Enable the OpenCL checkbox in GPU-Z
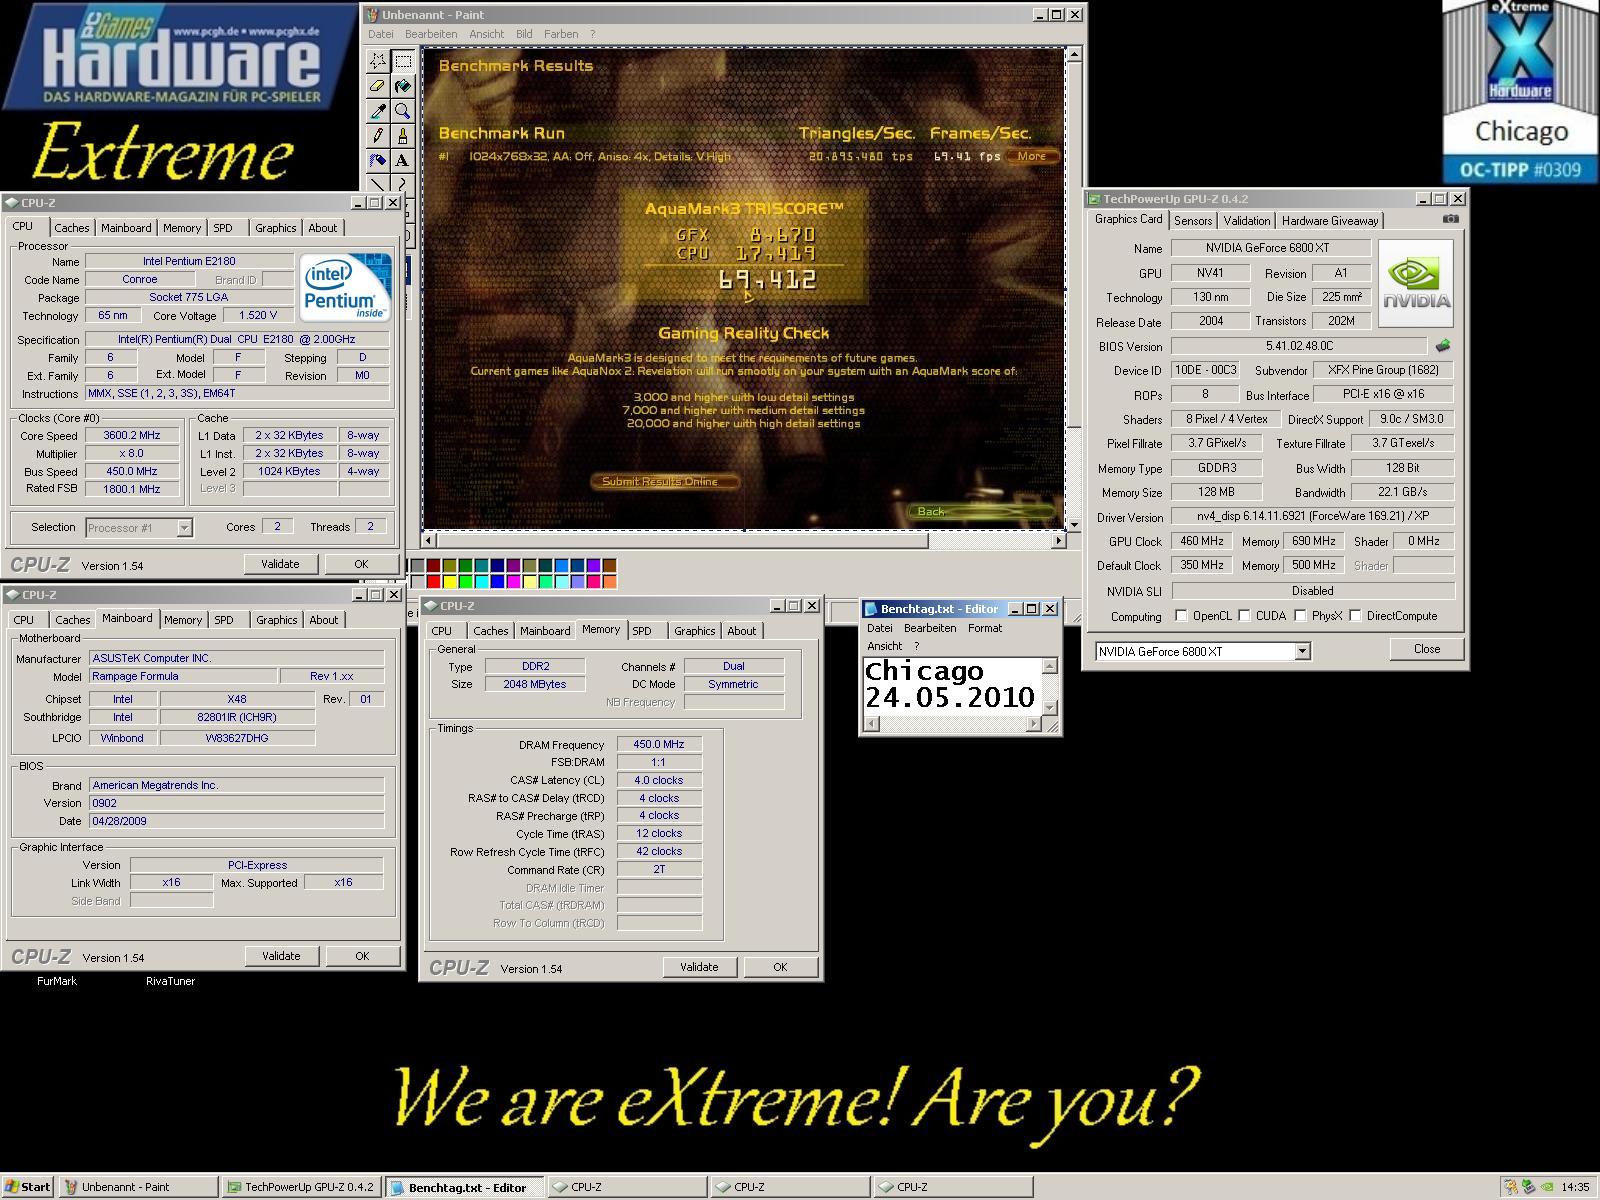Image resolution: width=1600 pixels, height=1200 pixels. click(x=1181, y=616)
